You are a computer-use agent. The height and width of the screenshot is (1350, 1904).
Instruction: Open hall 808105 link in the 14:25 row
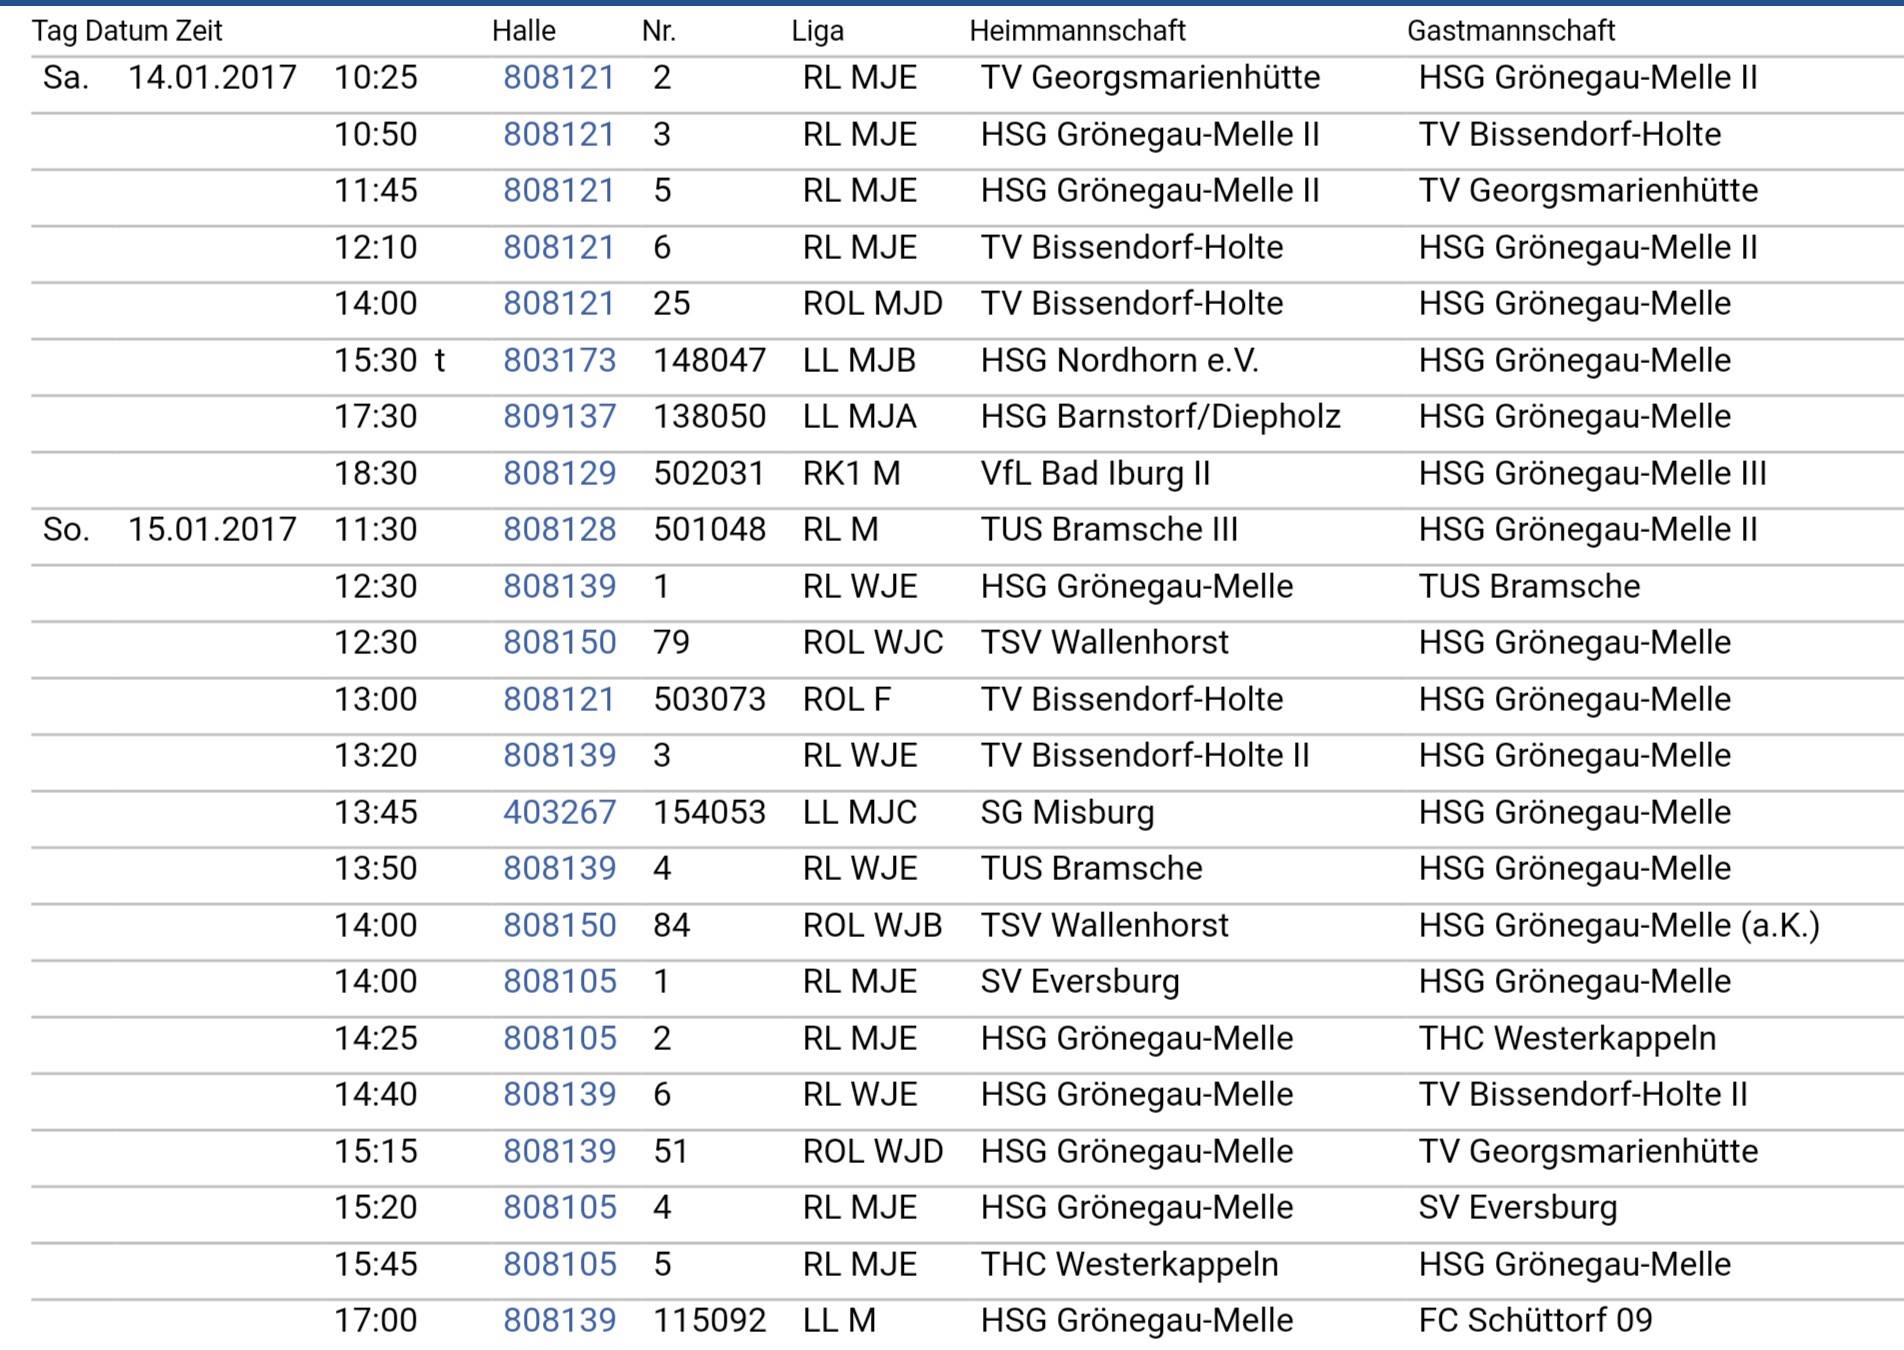[x=559, y=1038]
